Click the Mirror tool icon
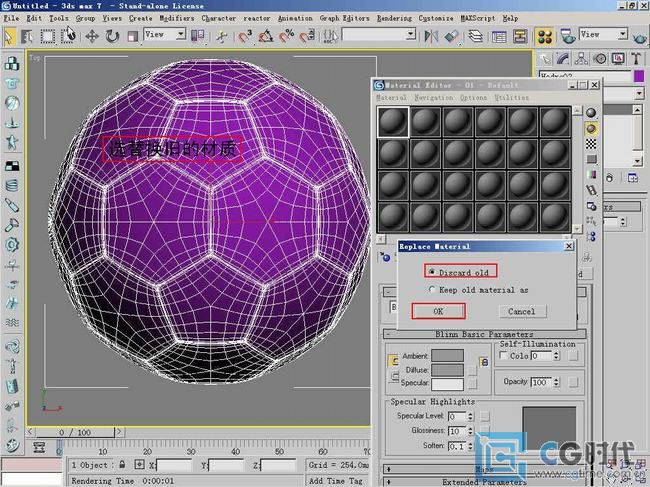This screenshot has width=650, height=487. pyautogui.click(x=431, y=36)
